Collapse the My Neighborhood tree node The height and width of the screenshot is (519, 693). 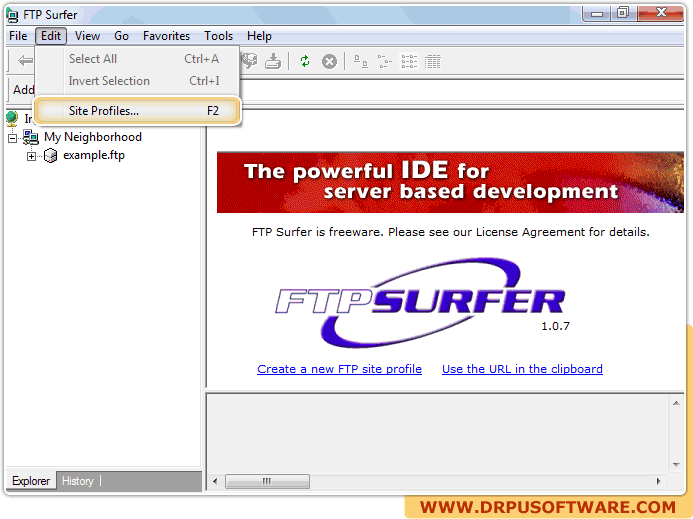tap(13, 138)
